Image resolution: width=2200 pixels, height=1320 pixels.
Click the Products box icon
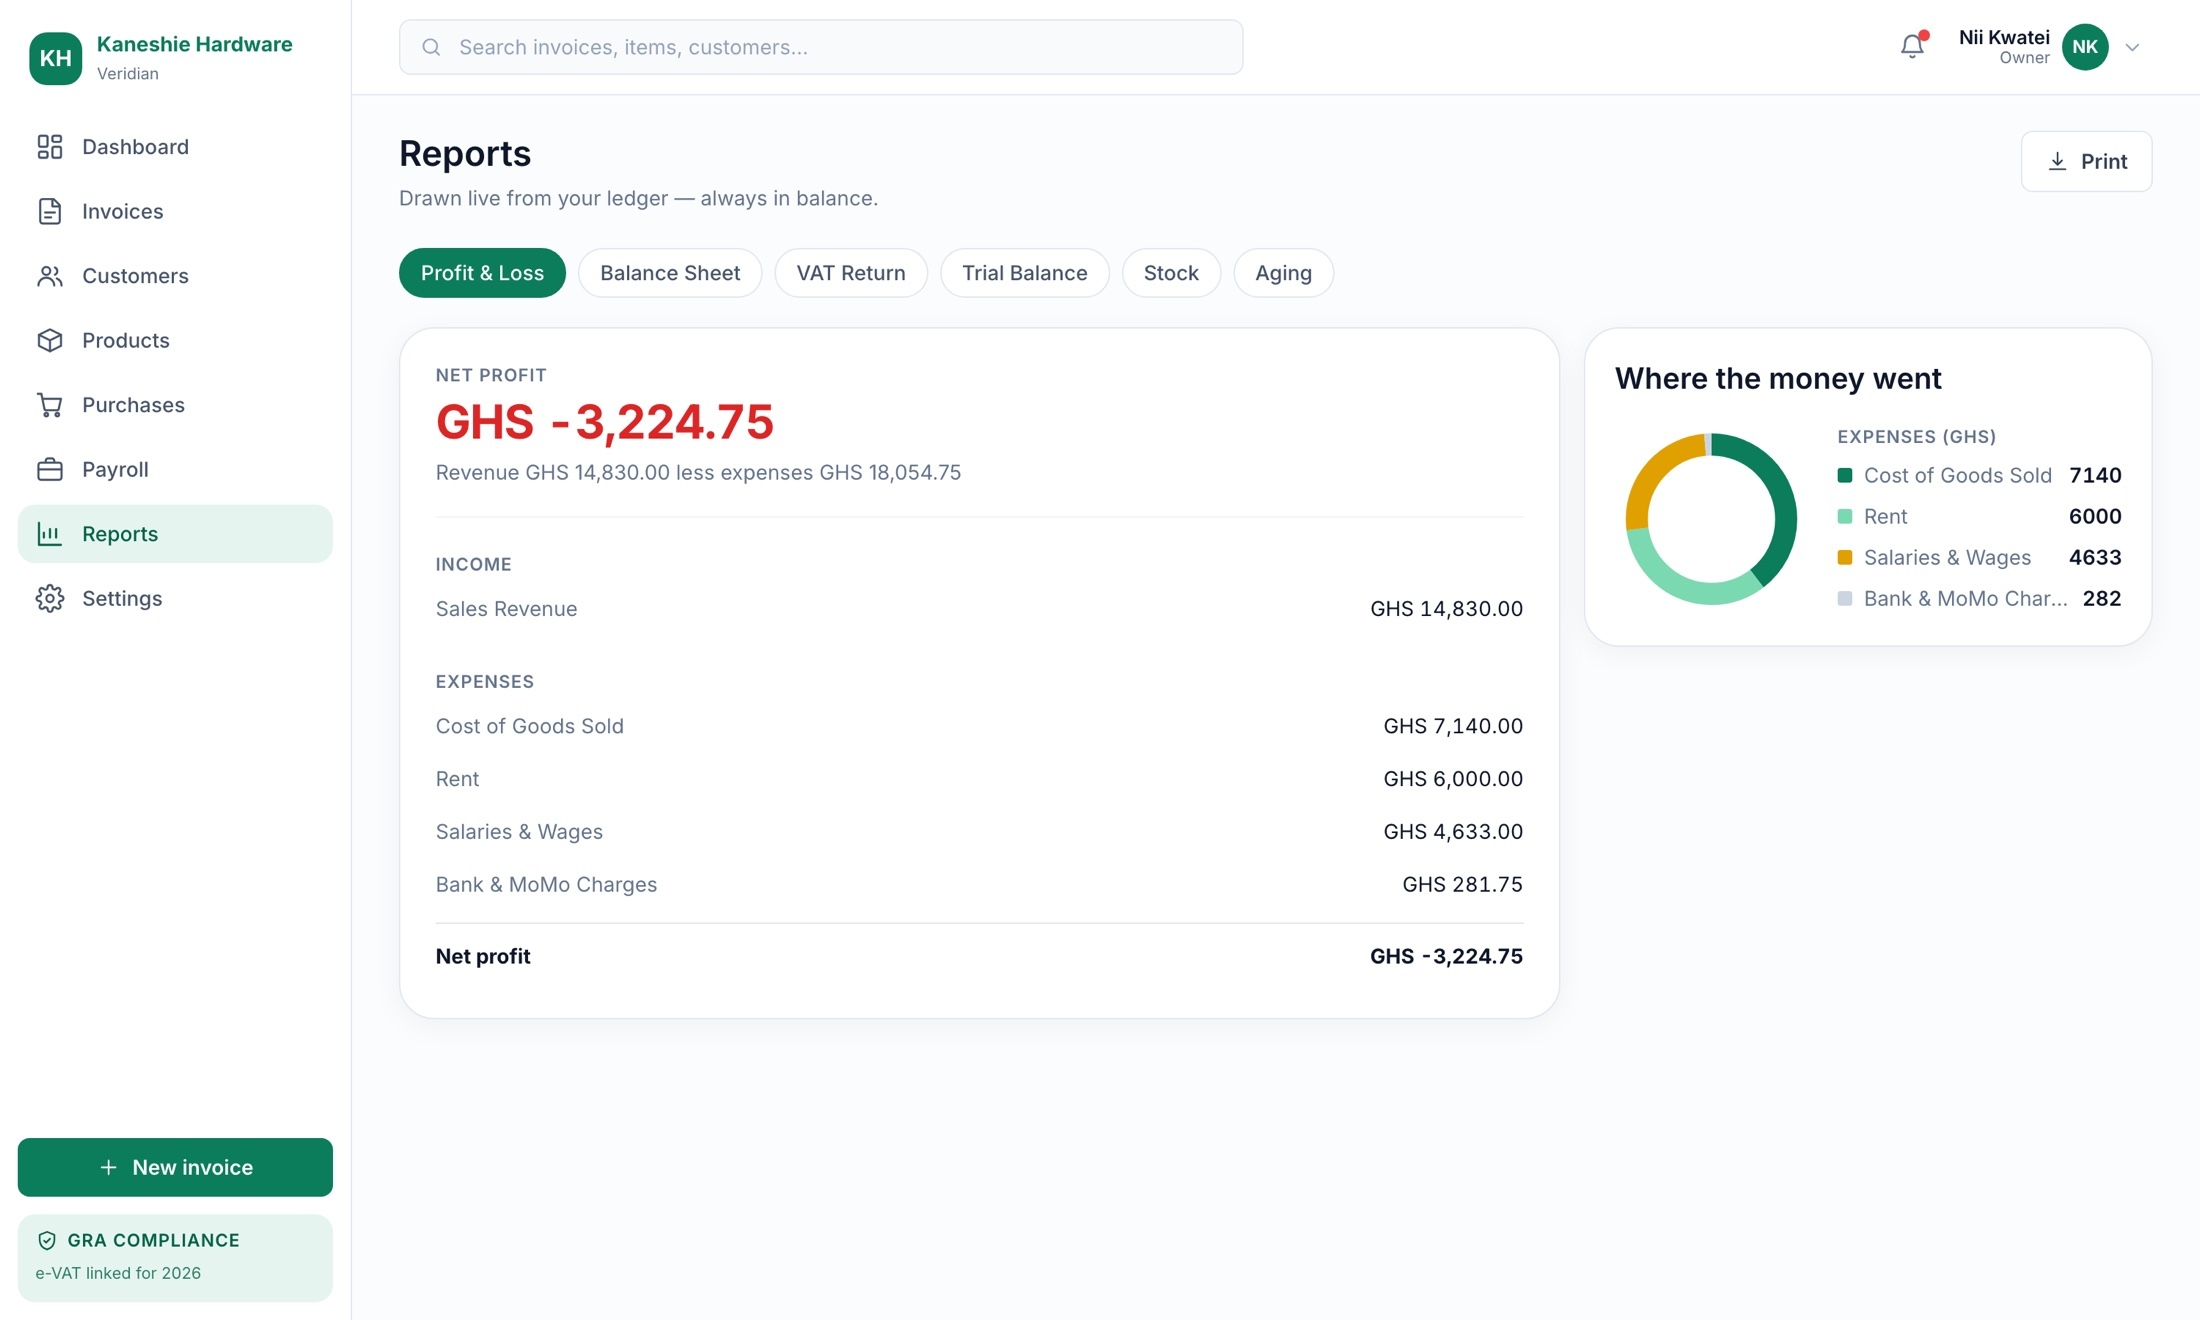(x=49, y=340)
